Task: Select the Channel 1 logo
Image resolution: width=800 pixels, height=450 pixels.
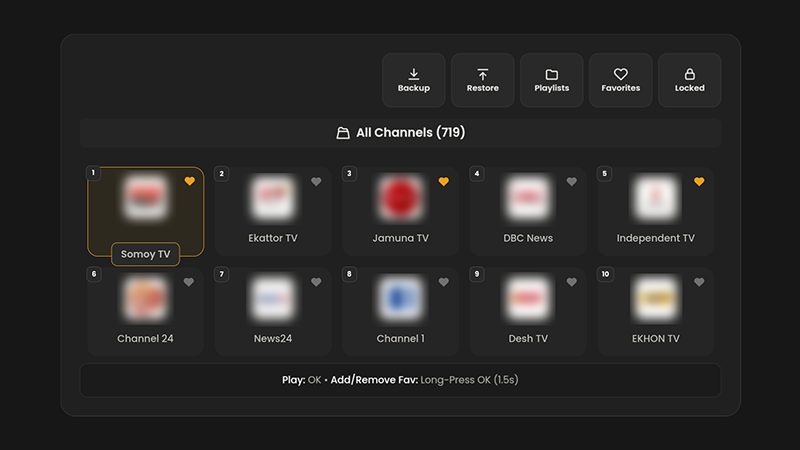Action: tap(401, 298)
